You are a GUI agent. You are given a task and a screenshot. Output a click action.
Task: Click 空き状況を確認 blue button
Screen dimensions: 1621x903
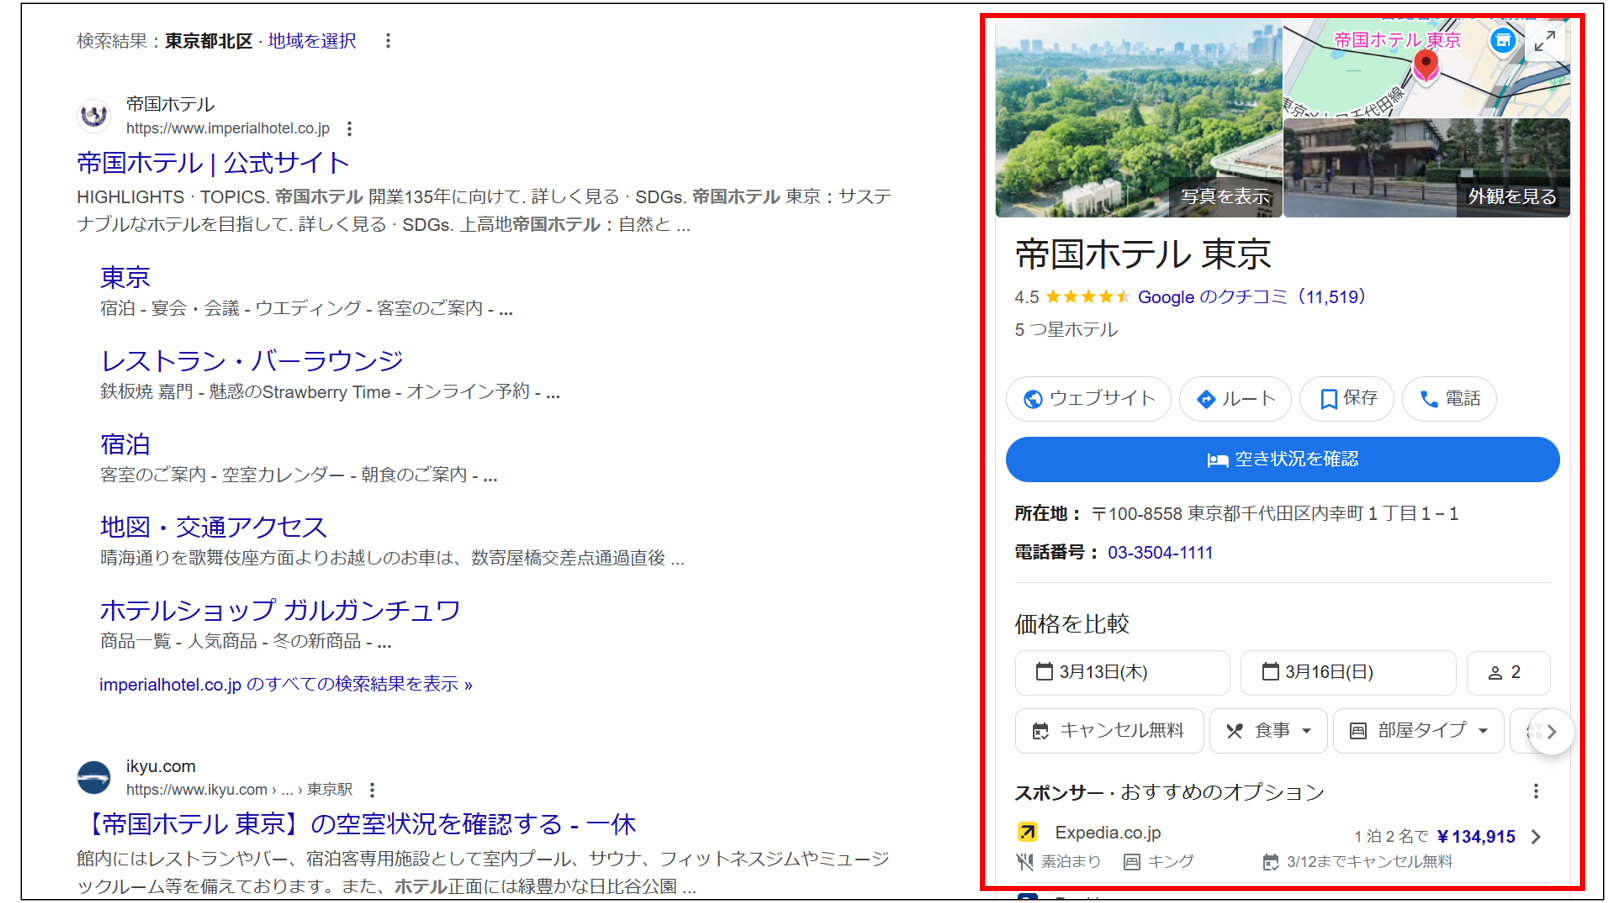[1283, 459]
